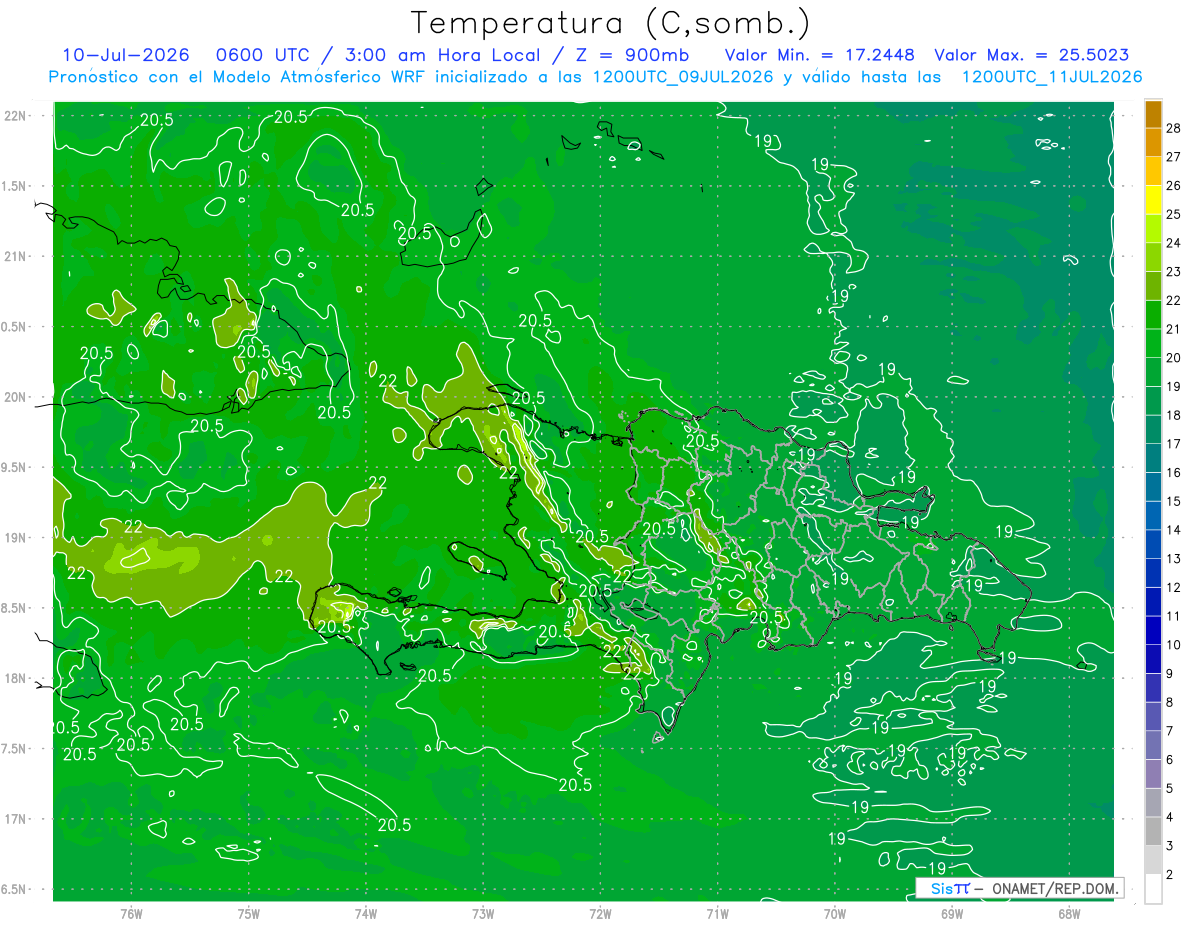Click the 71W longitude axis label
The image size is (1200, 927).
[x=717, y=914]
